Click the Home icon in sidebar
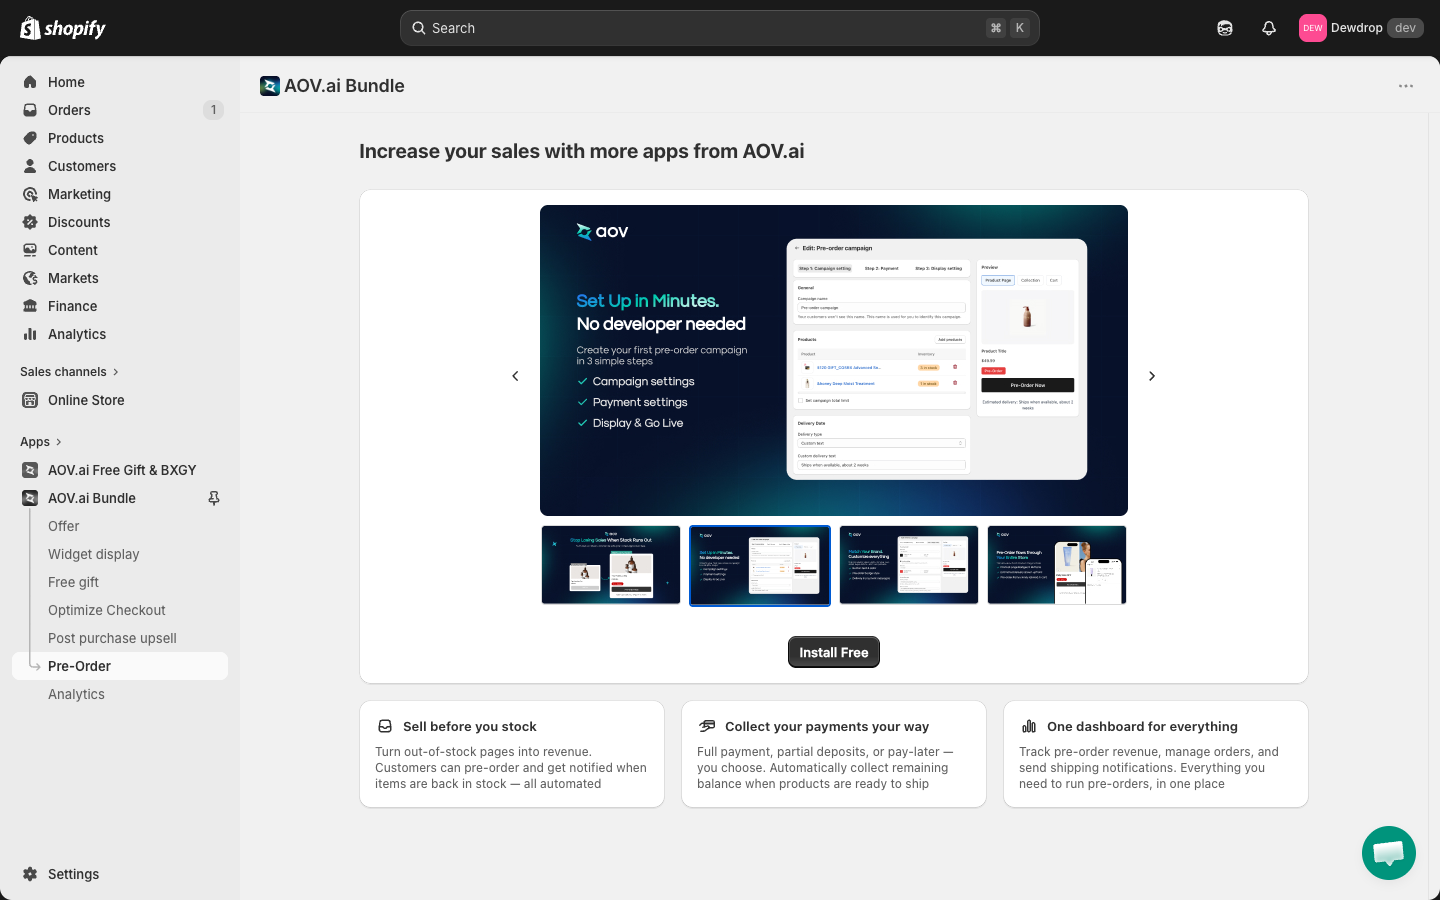Viewport: 1440px width, 900px height. coord(30,82)
